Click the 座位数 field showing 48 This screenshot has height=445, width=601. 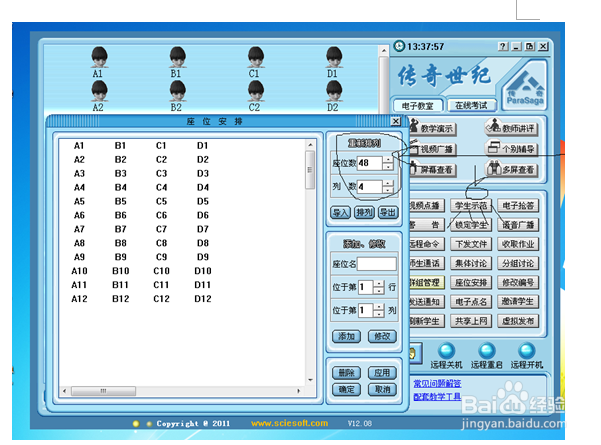pyautogui.click(x=370, y=163)
